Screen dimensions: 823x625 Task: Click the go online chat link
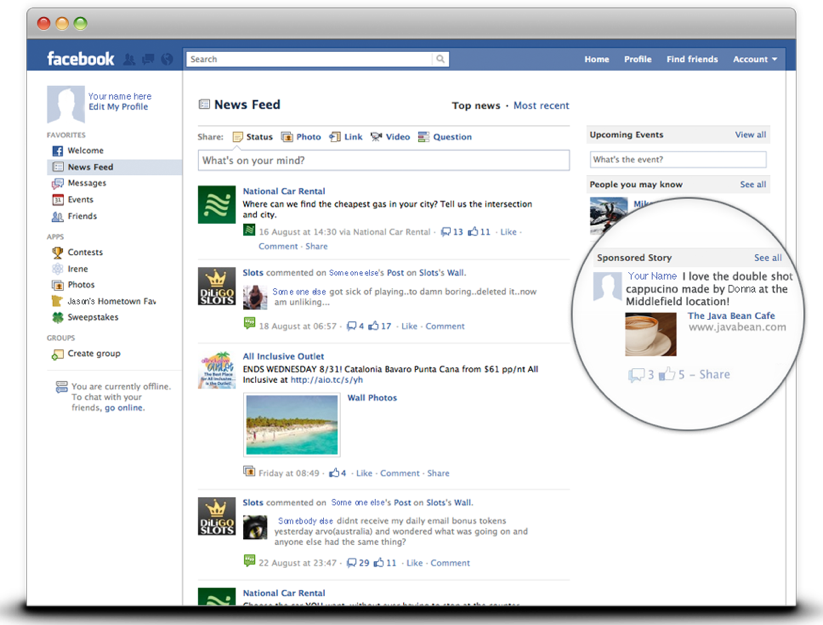[x=124, y=408]
